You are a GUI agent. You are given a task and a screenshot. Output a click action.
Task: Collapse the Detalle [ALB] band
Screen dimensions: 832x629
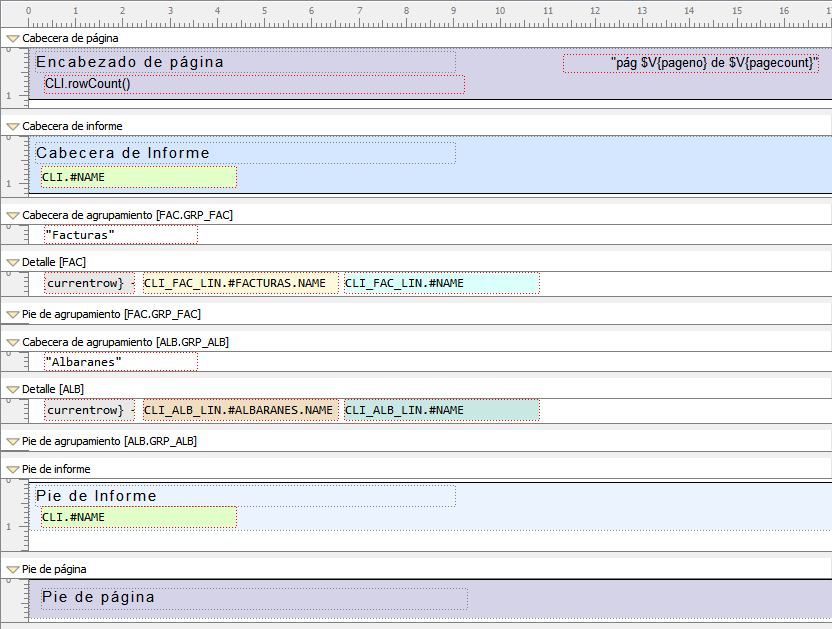[x=12, y=389]
